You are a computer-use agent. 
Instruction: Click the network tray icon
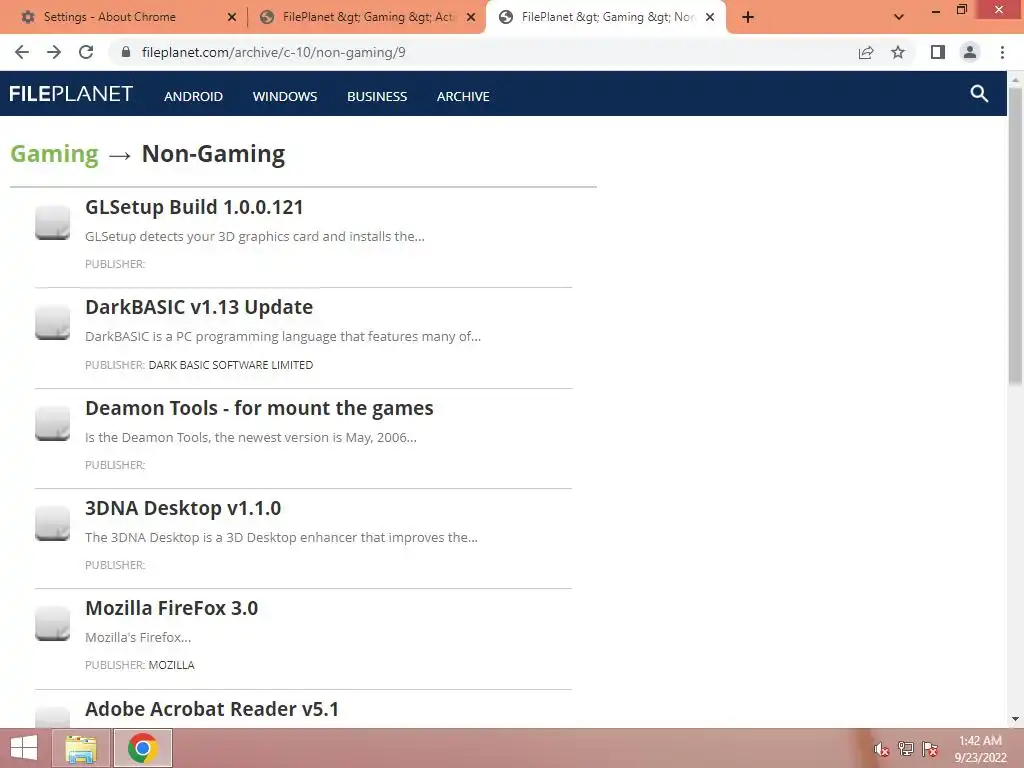tap(906, 749)
